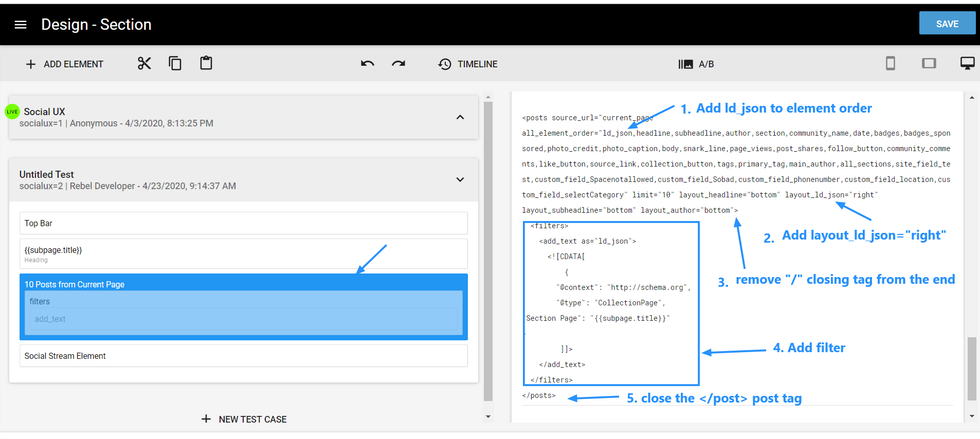Viewport: 980px width, 439px height.
Task: Select the Top Bar element
Action: pos(243,223)
